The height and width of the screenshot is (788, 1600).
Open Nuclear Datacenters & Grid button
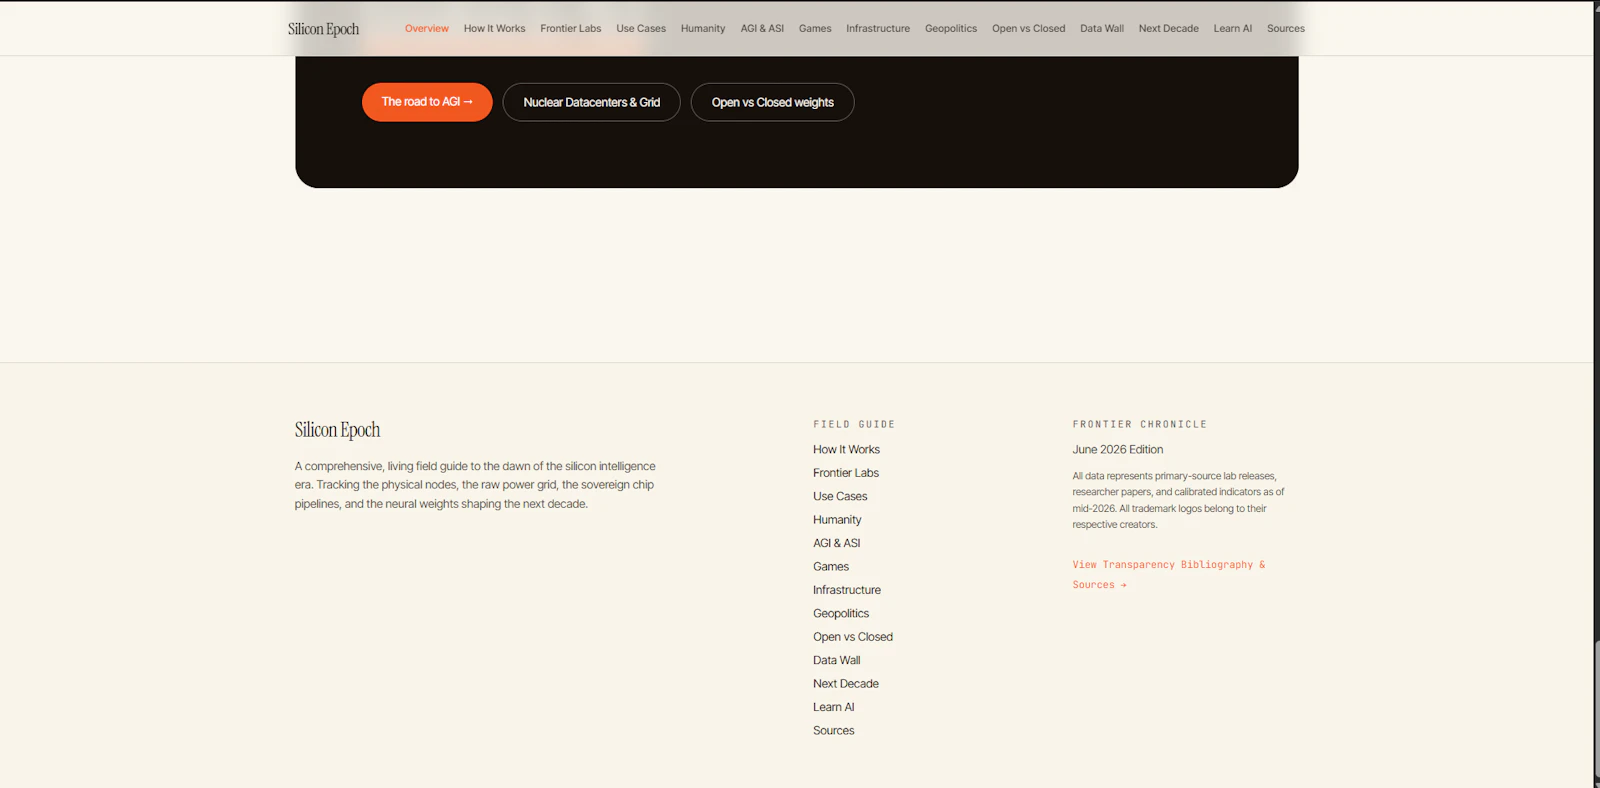point(591,102)
